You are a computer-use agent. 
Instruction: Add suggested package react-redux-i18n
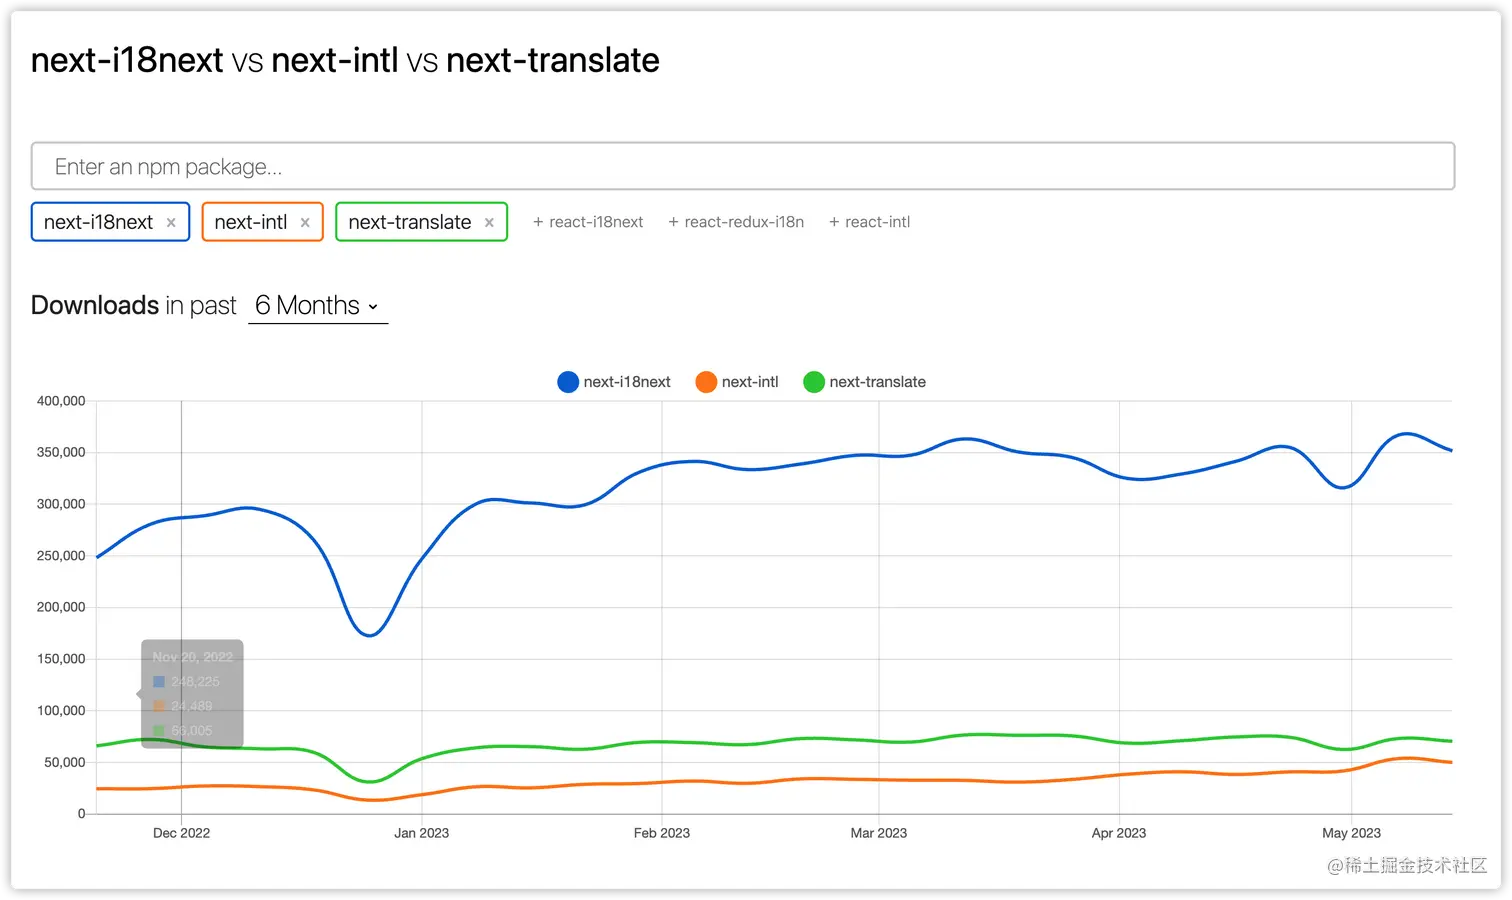point(736,222)
